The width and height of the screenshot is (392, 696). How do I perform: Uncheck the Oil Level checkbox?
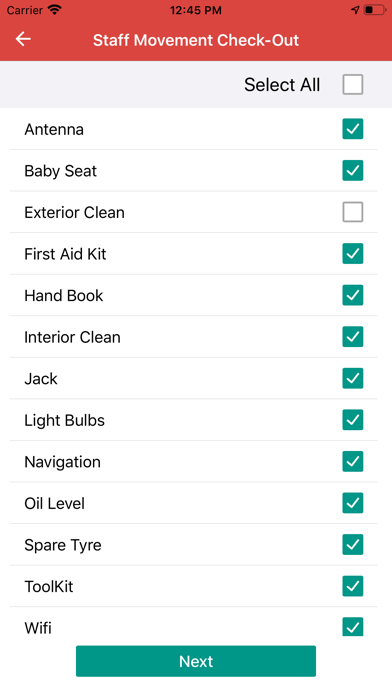(352, 503)
